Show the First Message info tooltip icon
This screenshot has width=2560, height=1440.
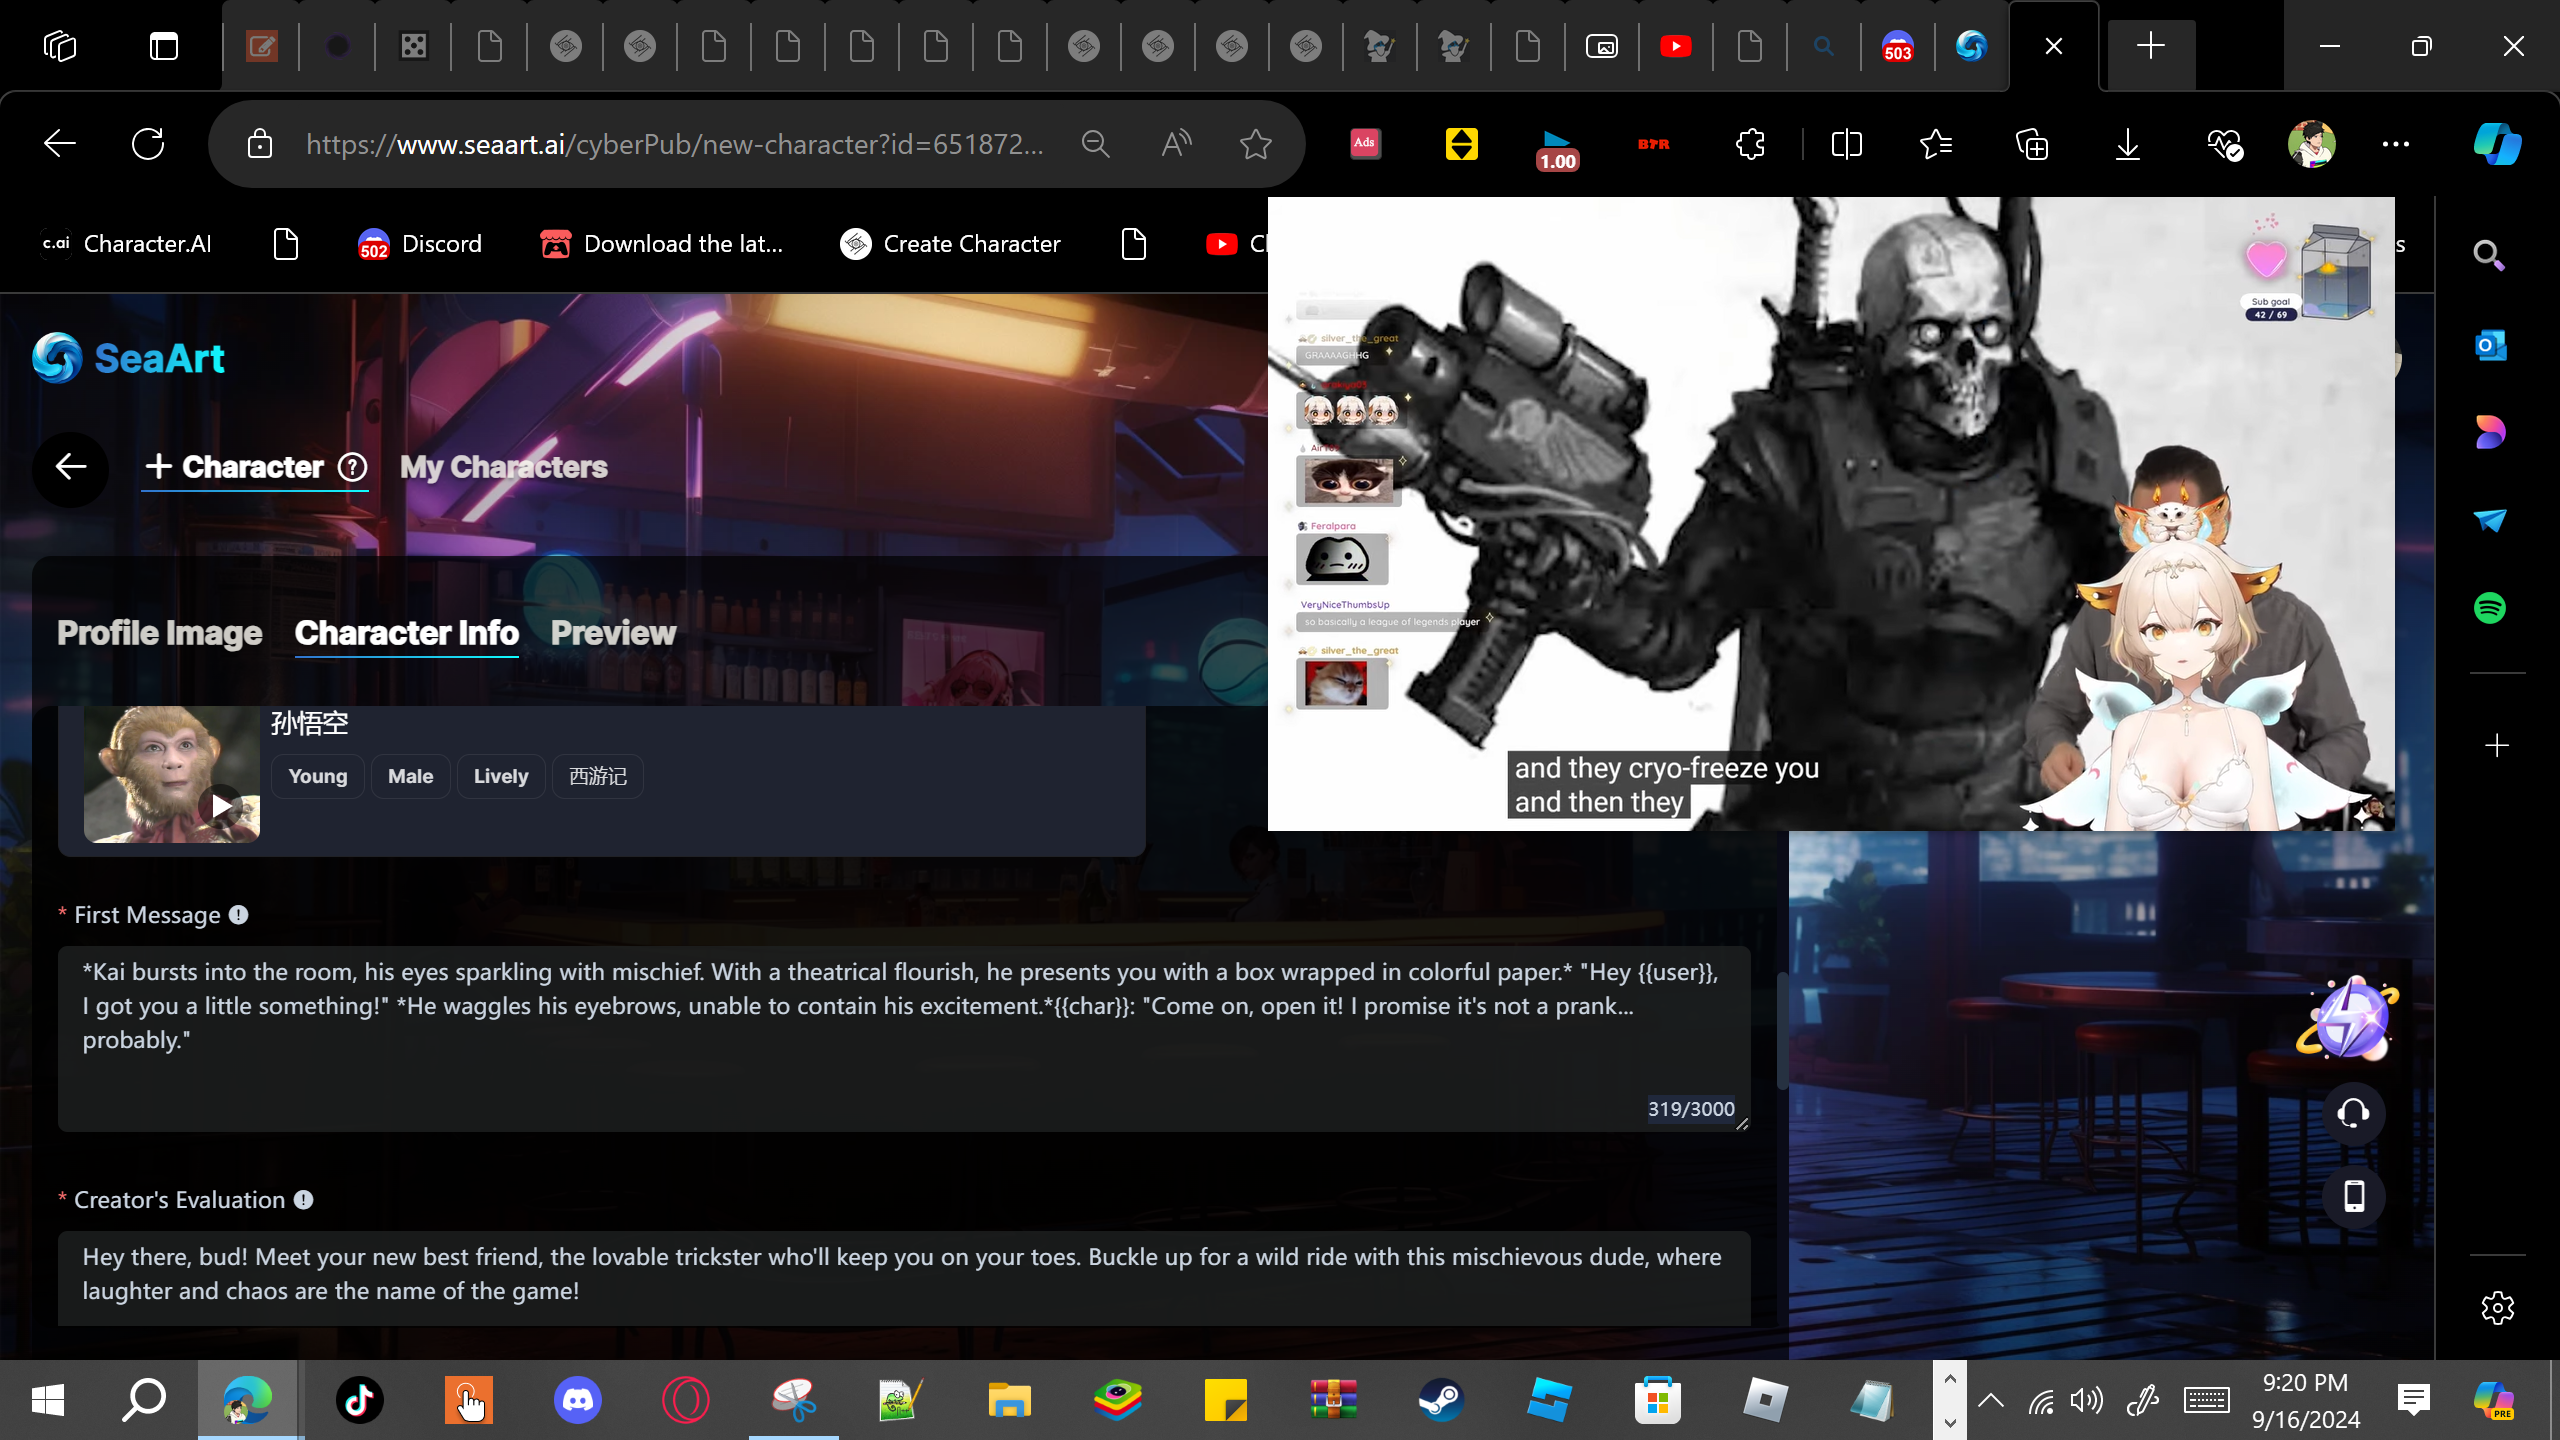click(x=238, y=914)
